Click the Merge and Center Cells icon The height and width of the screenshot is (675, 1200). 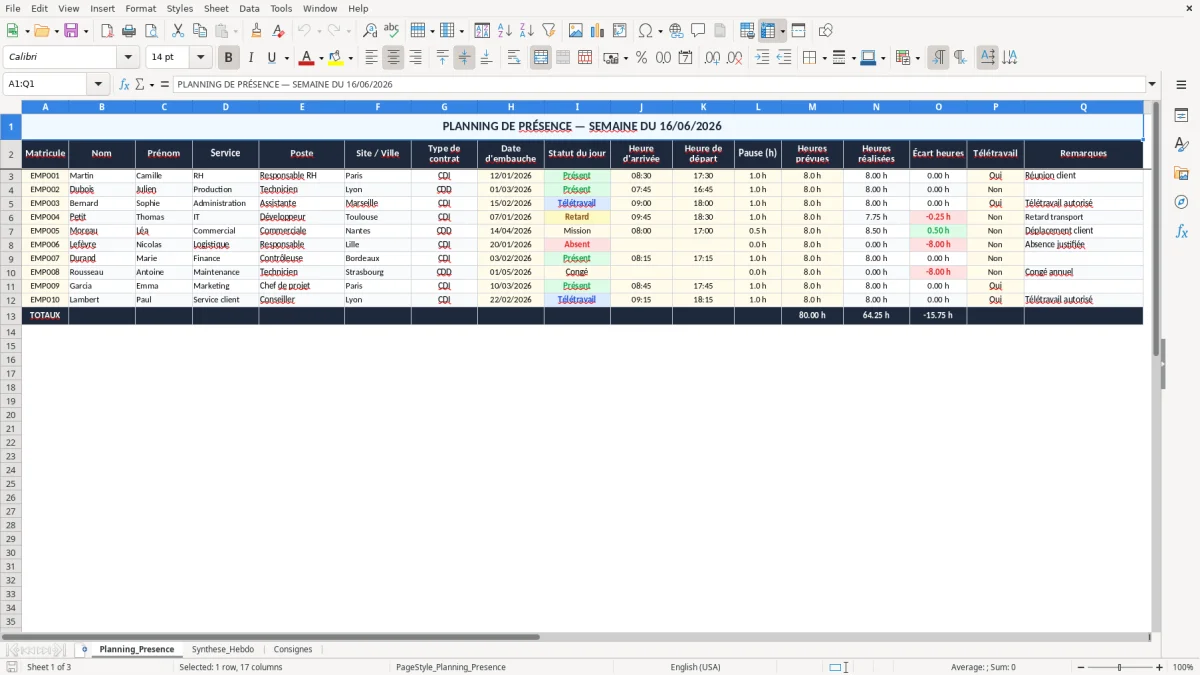pyautogui.click(x=541, y=58)
